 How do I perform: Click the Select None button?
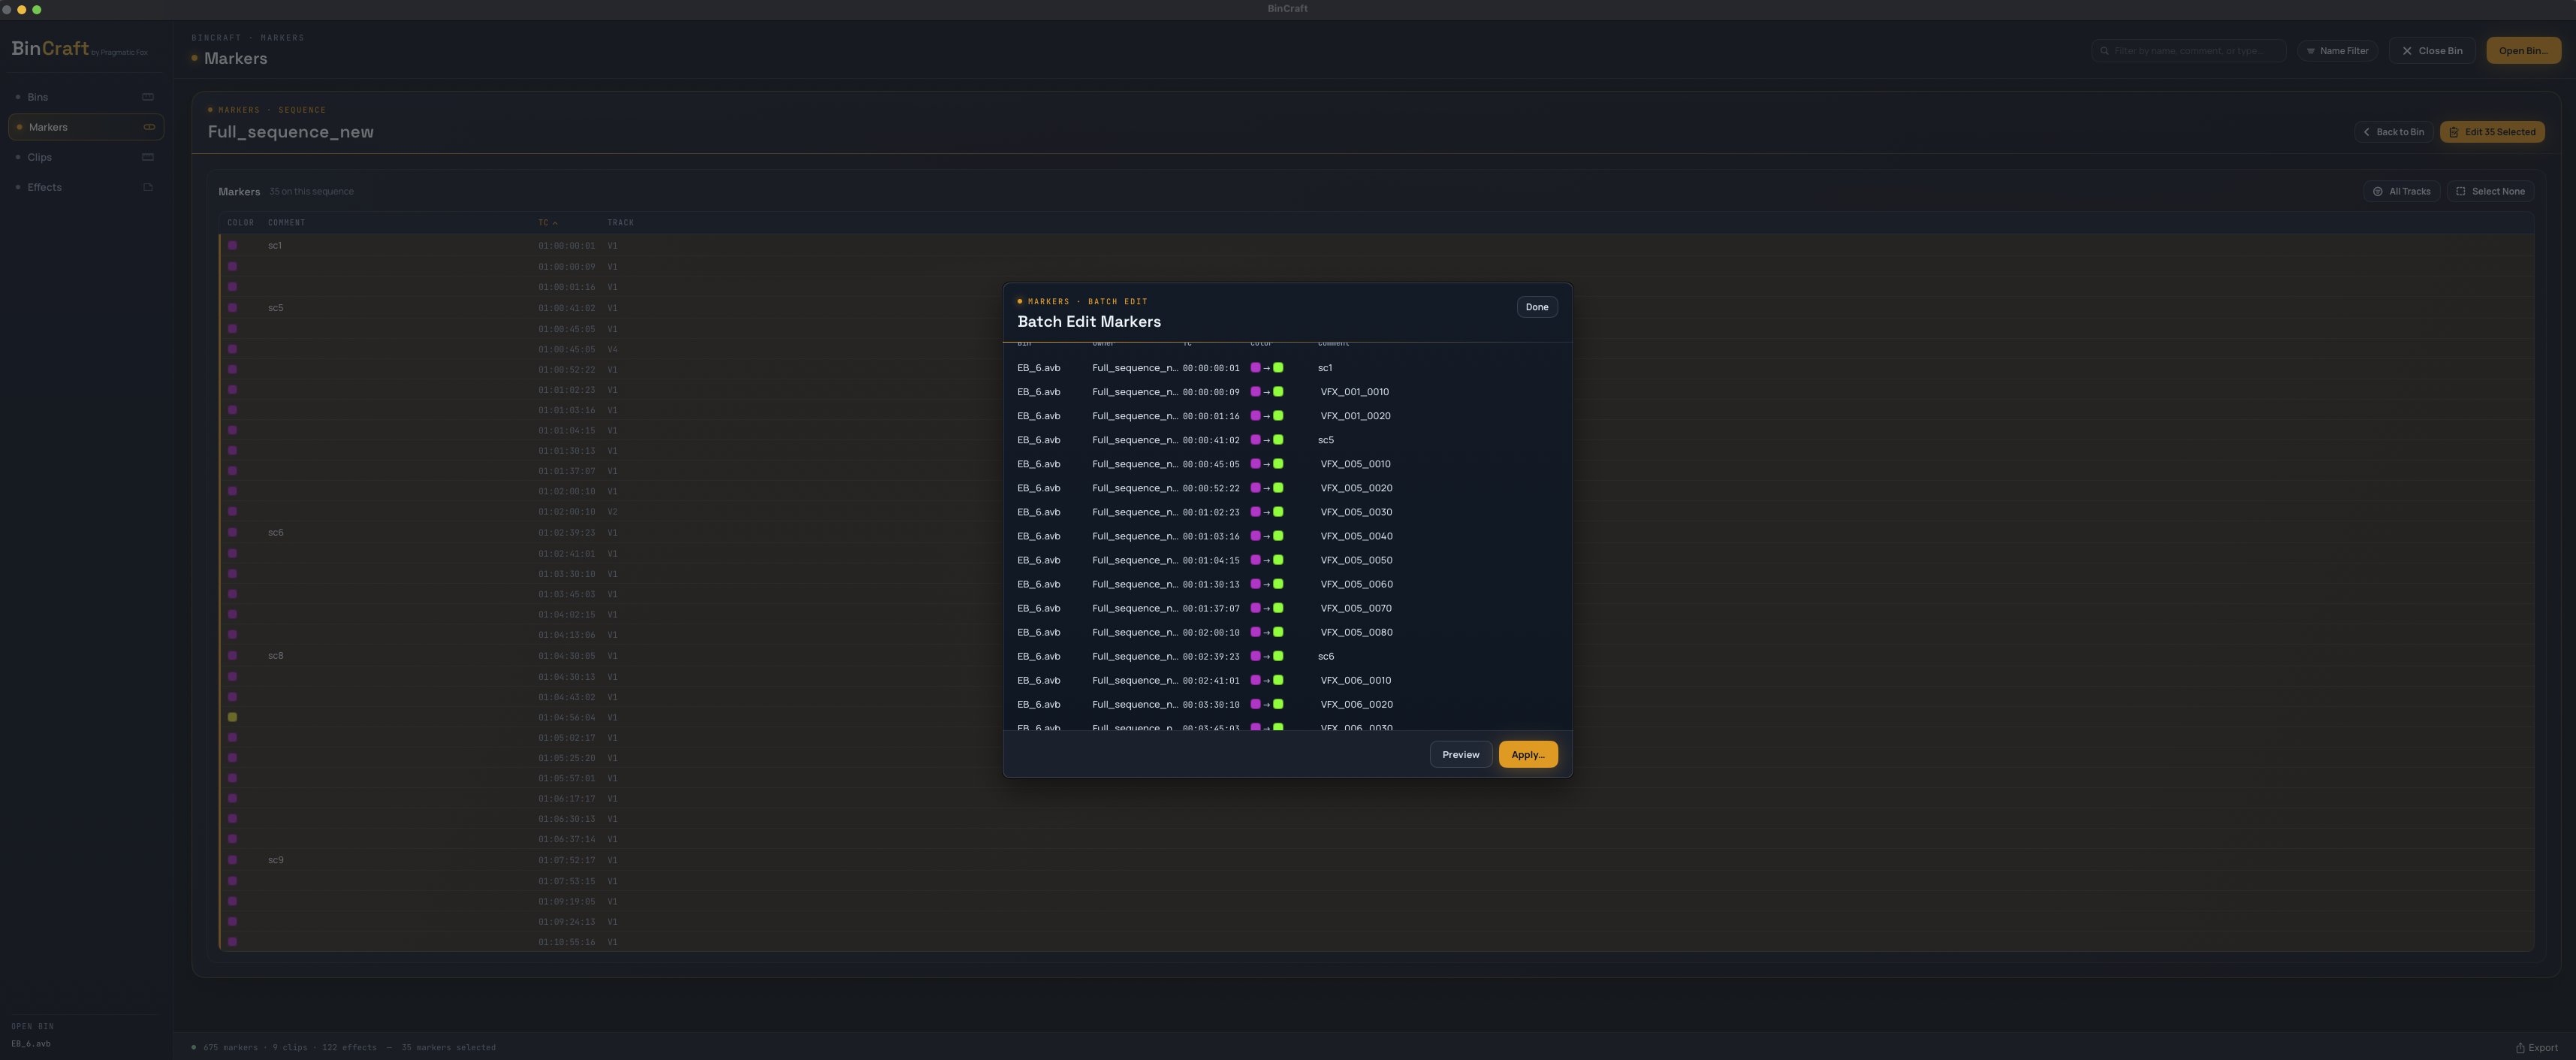click(x=2490, y=191)
